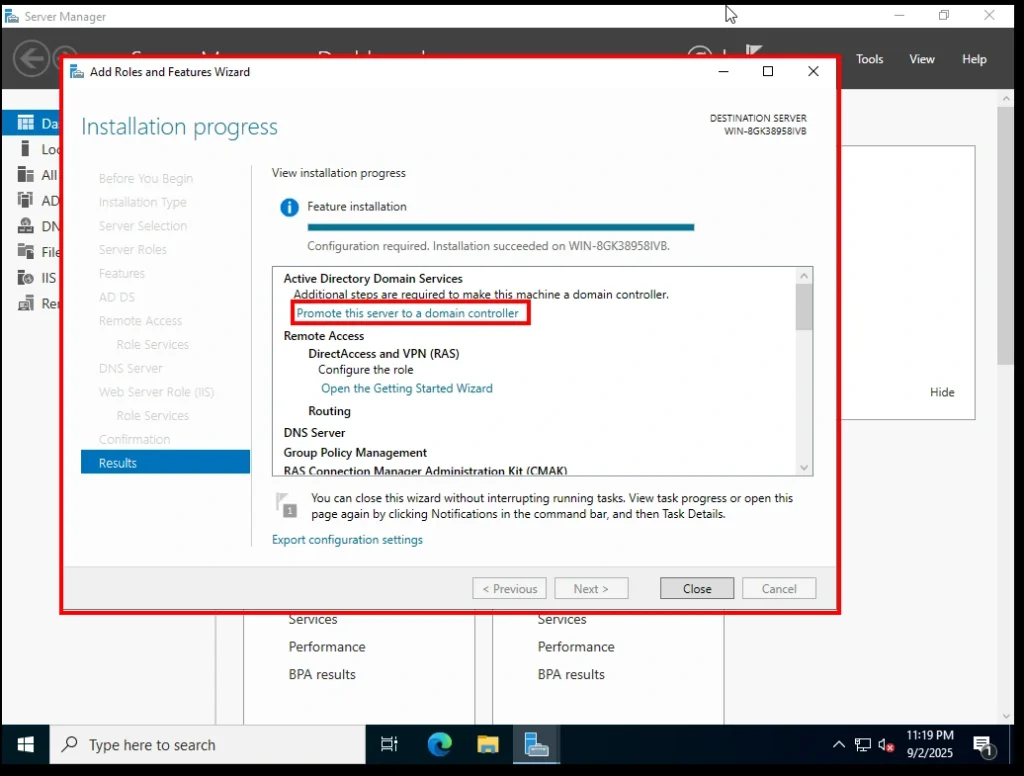
Task: Open the View menu
Action: tap(921, 59)
